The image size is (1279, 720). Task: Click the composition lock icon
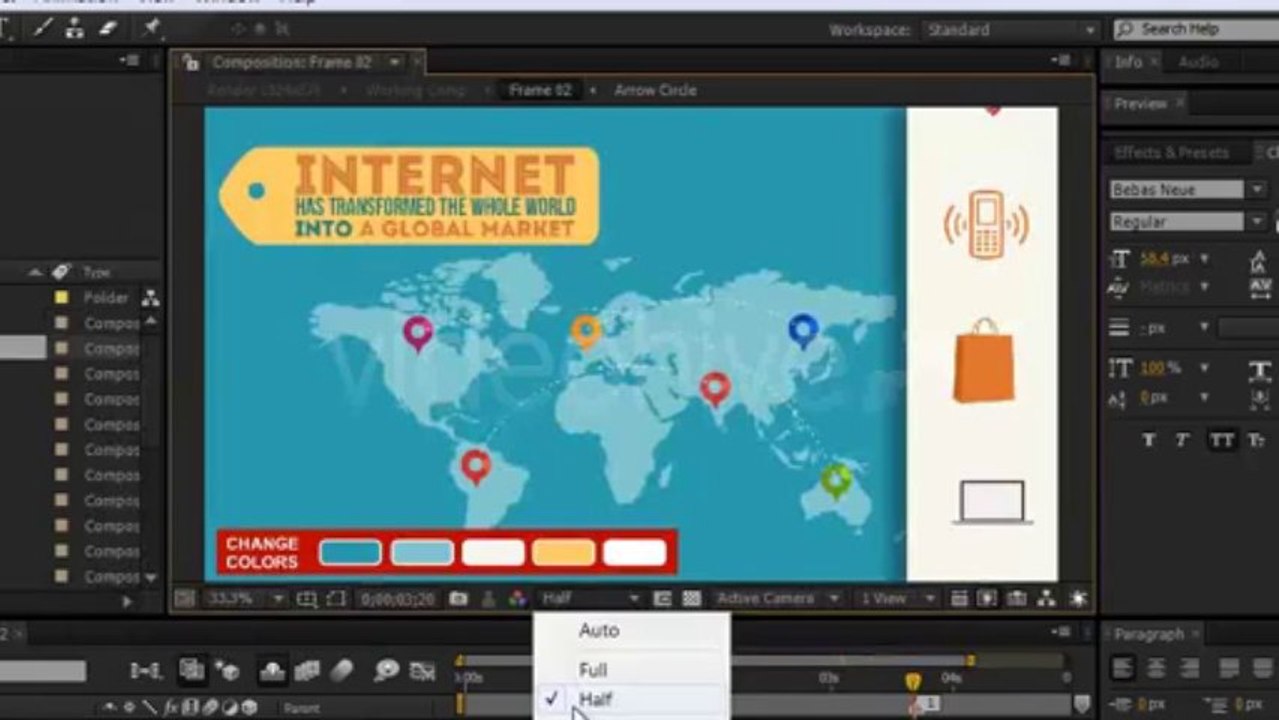191,62
